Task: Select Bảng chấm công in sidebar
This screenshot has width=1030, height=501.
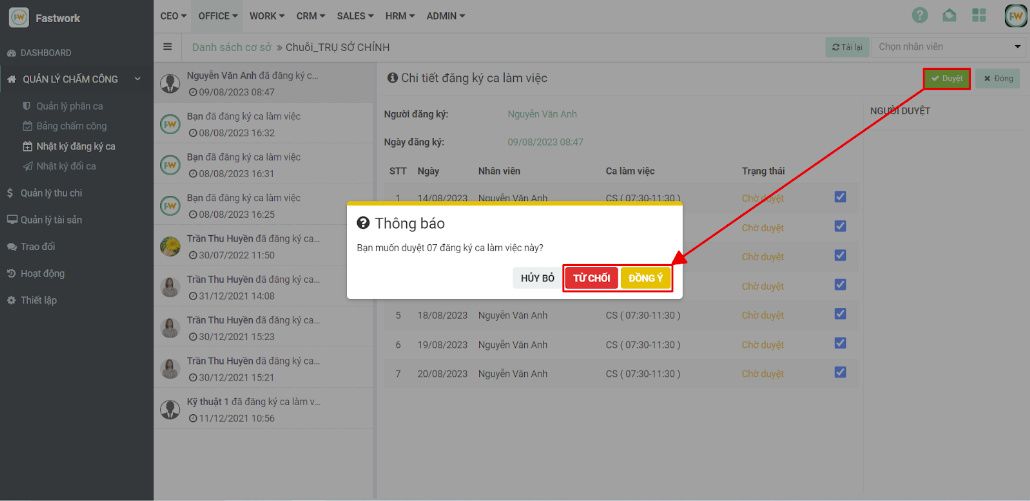Action: 71,126
